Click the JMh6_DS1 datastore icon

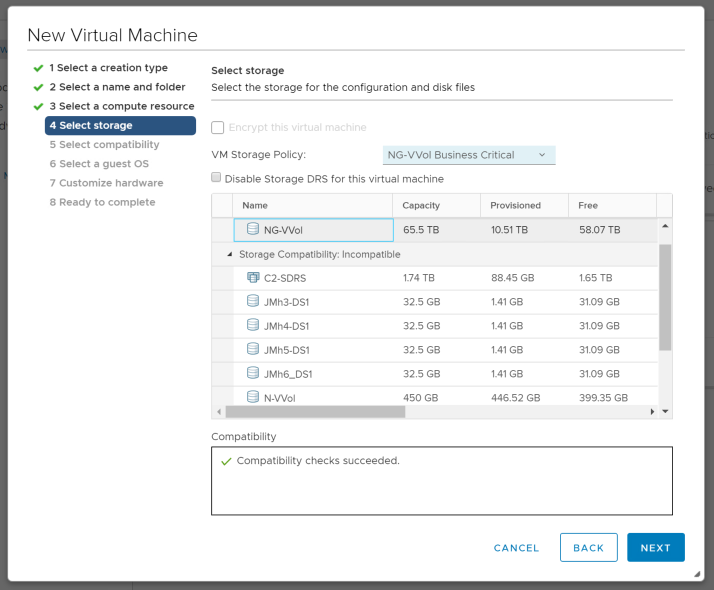pos(253,373)
